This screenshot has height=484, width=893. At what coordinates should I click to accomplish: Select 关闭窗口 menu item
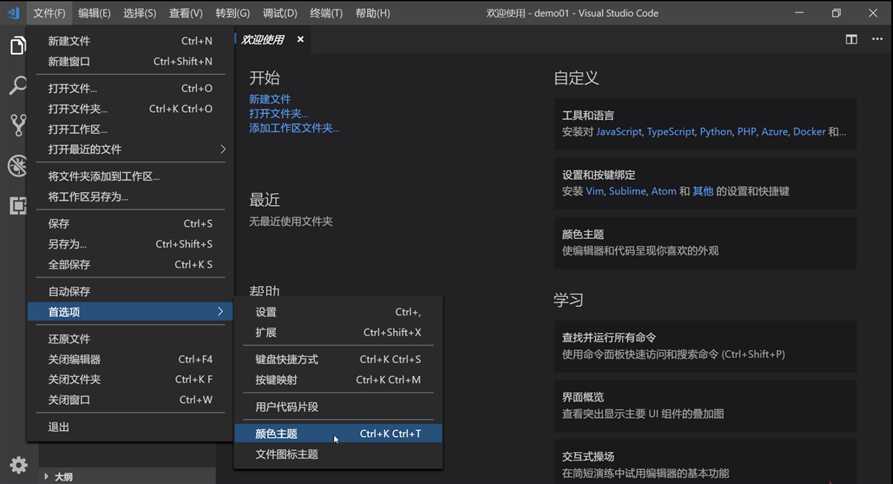[130, 400]
